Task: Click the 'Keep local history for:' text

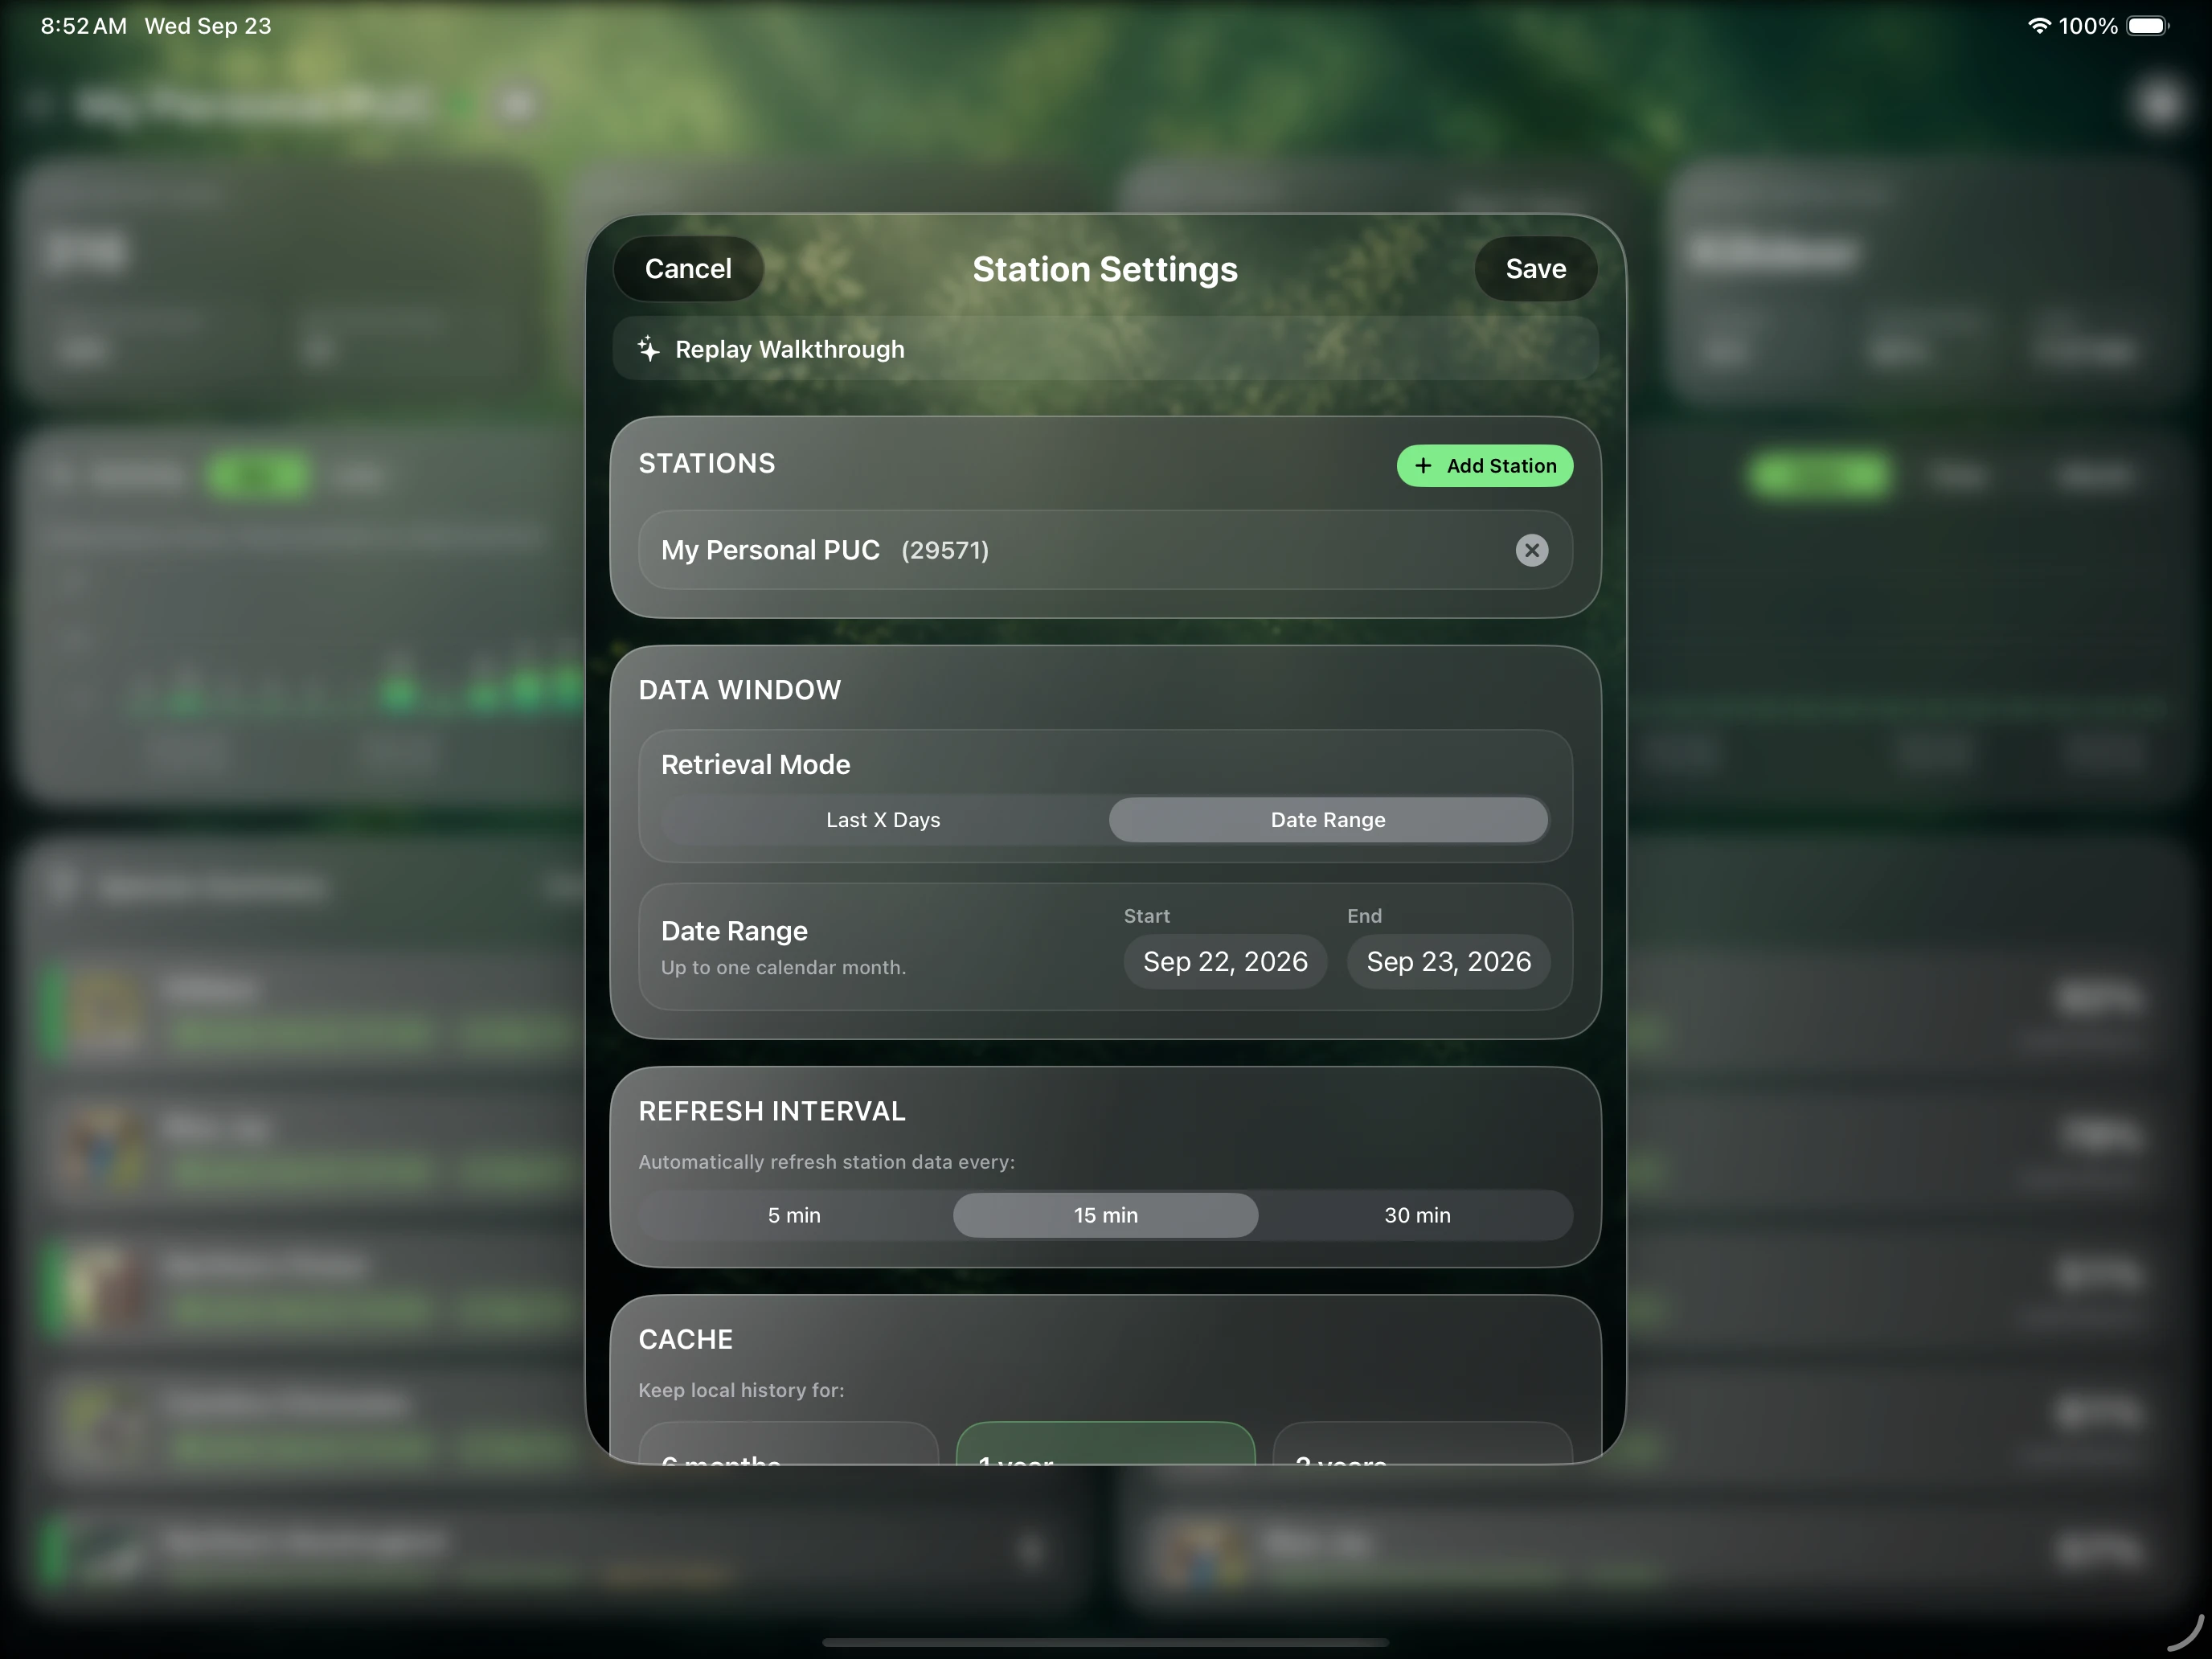Action: [x=741, y=1390]
